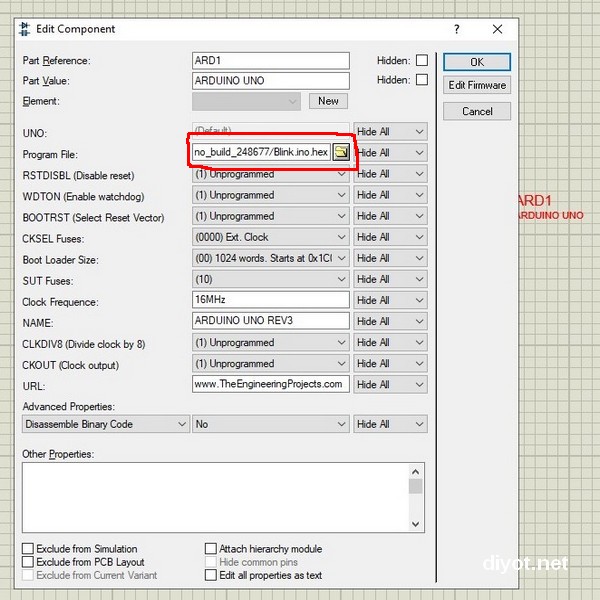
Task: Open RSTDISBL Unprogrammed dropdown
Action: (x=271, y=174)
